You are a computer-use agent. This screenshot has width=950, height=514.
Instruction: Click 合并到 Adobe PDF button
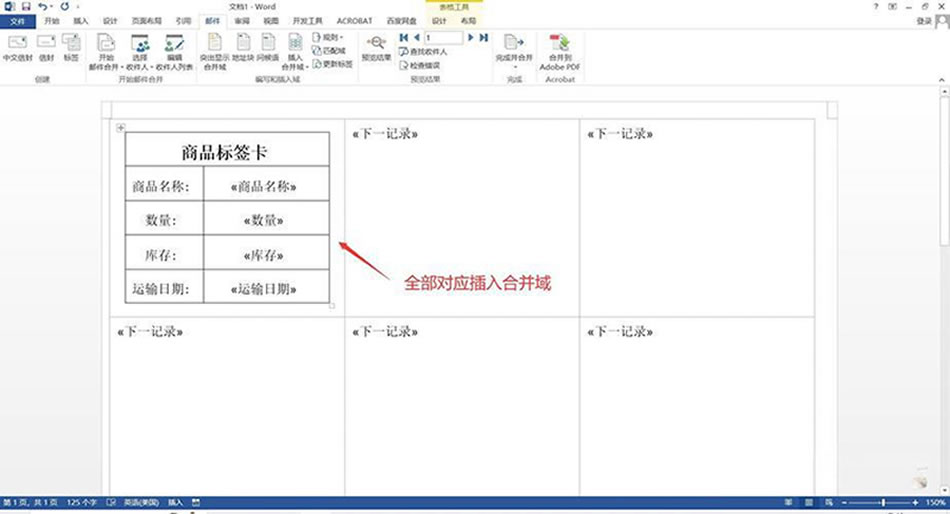tap(560, 52)
